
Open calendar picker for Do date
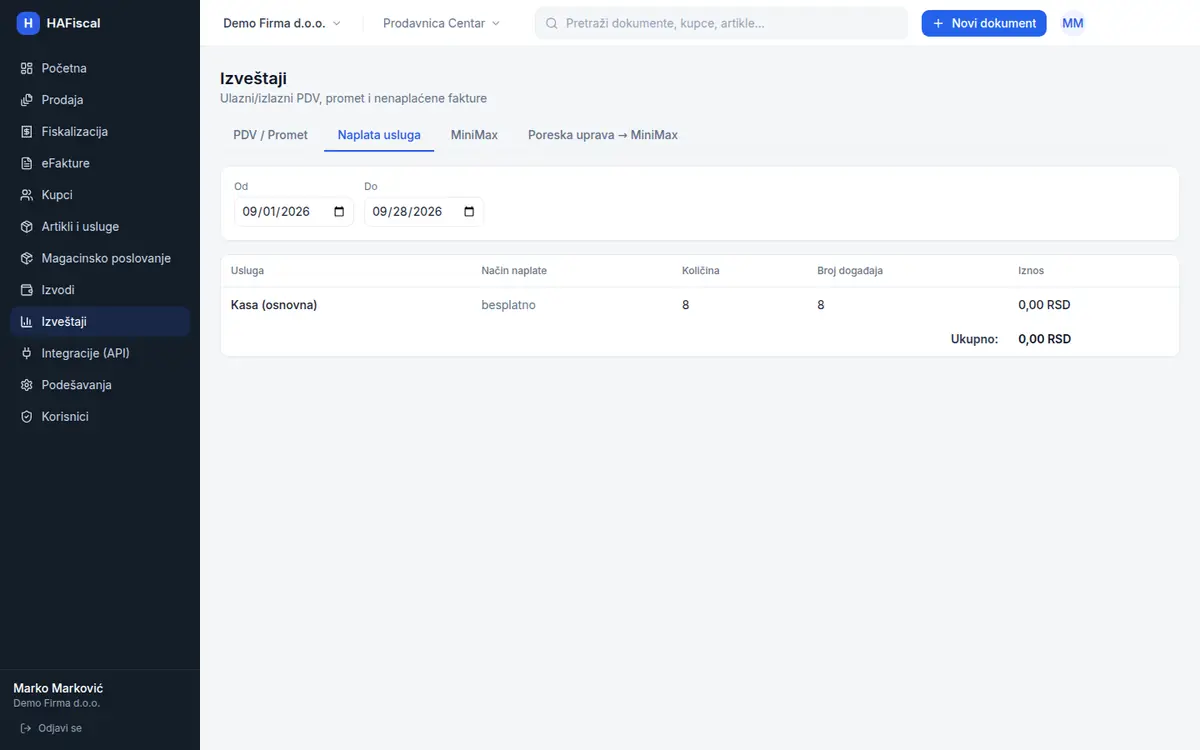pos(469,212)
